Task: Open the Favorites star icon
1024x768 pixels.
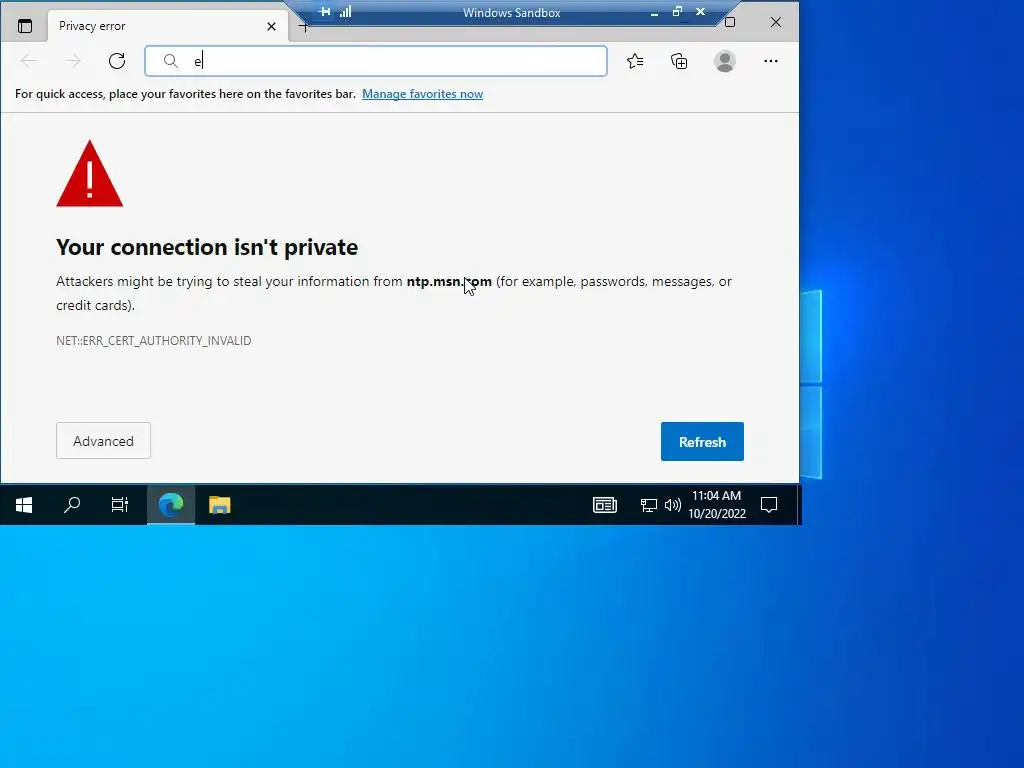Action: pos(635,61)
